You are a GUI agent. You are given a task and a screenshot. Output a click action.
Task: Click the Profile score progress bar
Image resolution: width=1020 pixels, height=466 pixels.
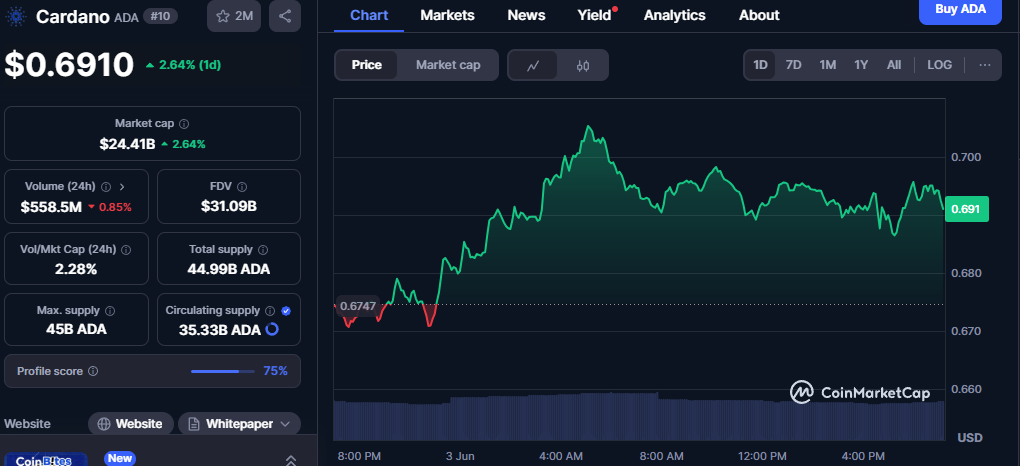(222, 372)
